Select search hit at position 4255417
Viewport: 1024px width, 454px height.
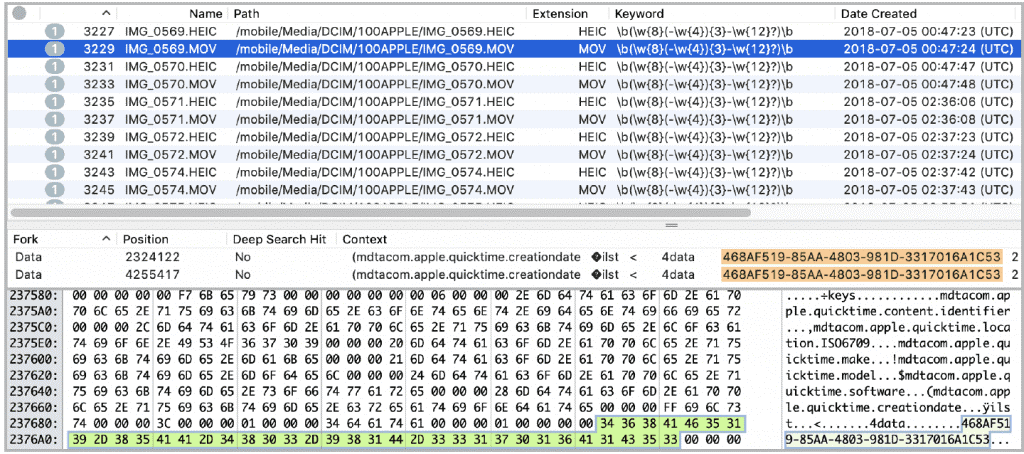[x=151, y=274]
